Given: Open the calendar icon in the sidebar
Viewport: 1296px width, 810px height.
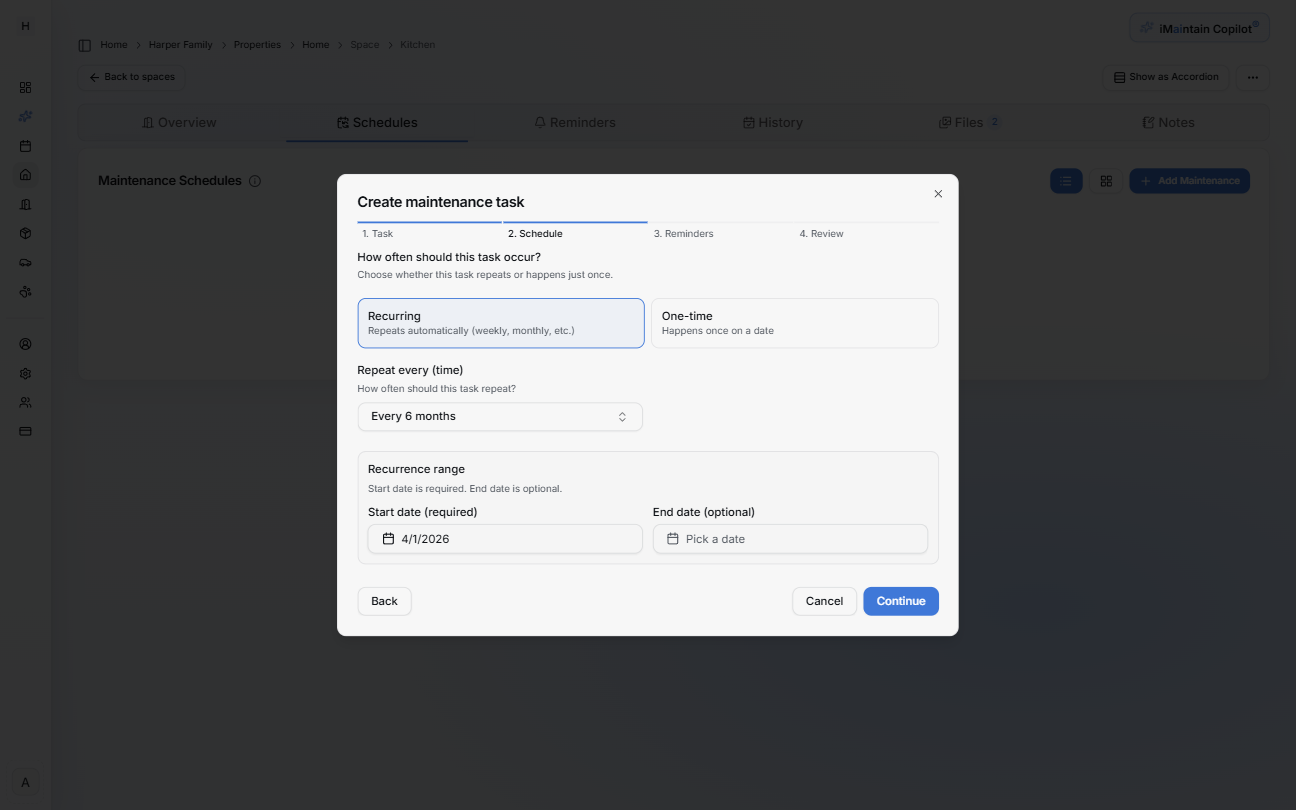Looking at the screenshot, I should point(25,146).
